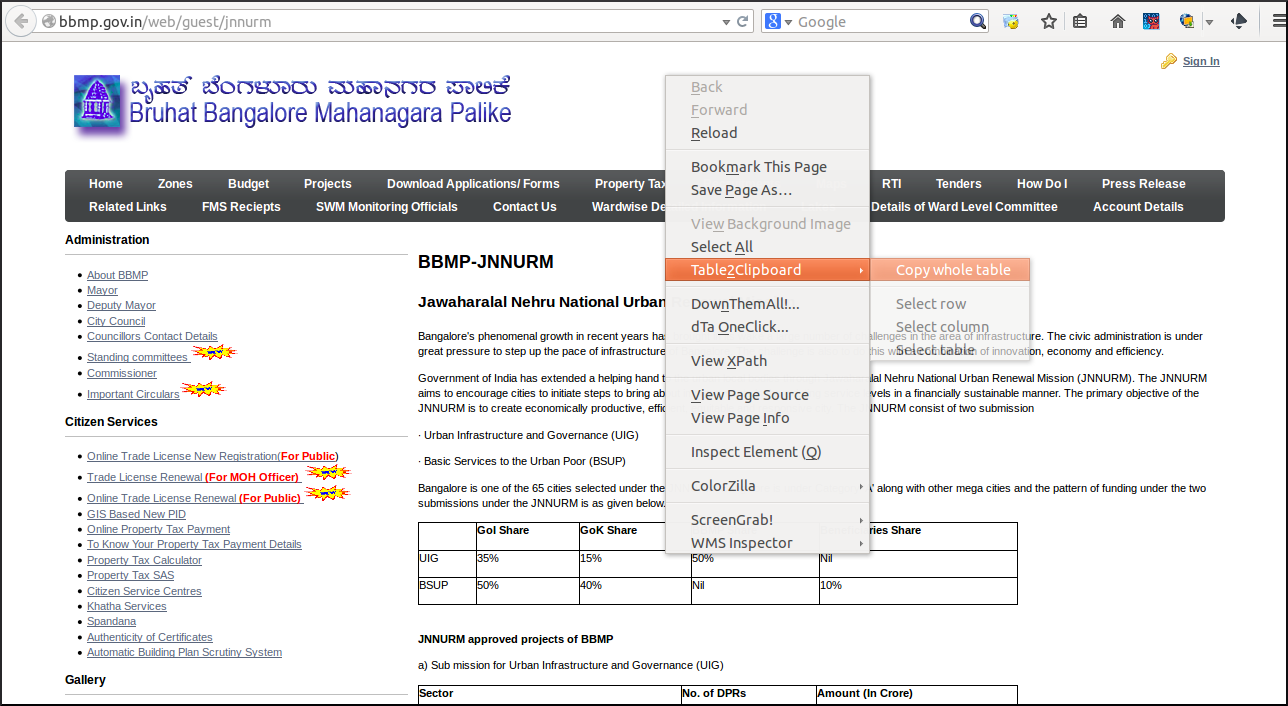Click the magnifier search icon in search box
Image resolution: width=1288 pixels, height=706 pixels.
pyautogui.click(x=978, y=21)
